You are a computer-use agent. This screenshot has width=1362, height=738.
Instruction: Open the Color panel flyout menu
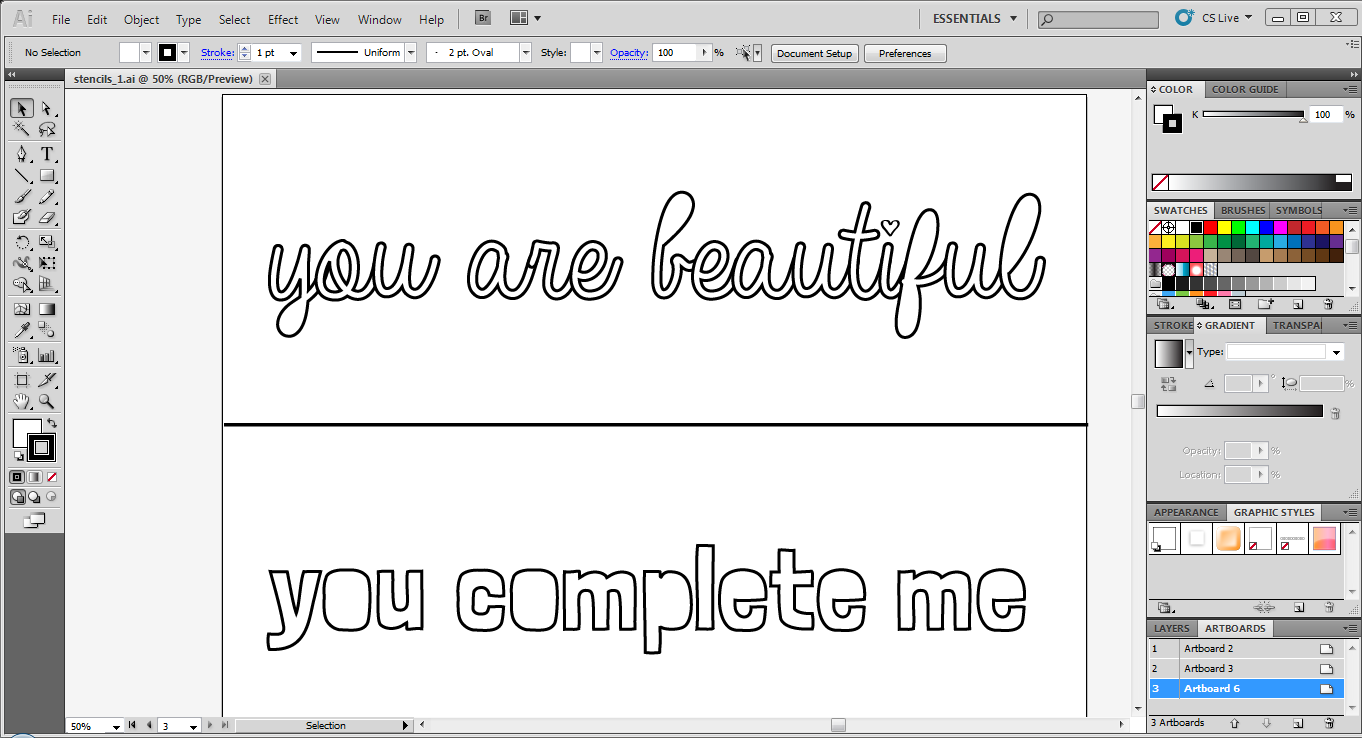coord(1351,90)
